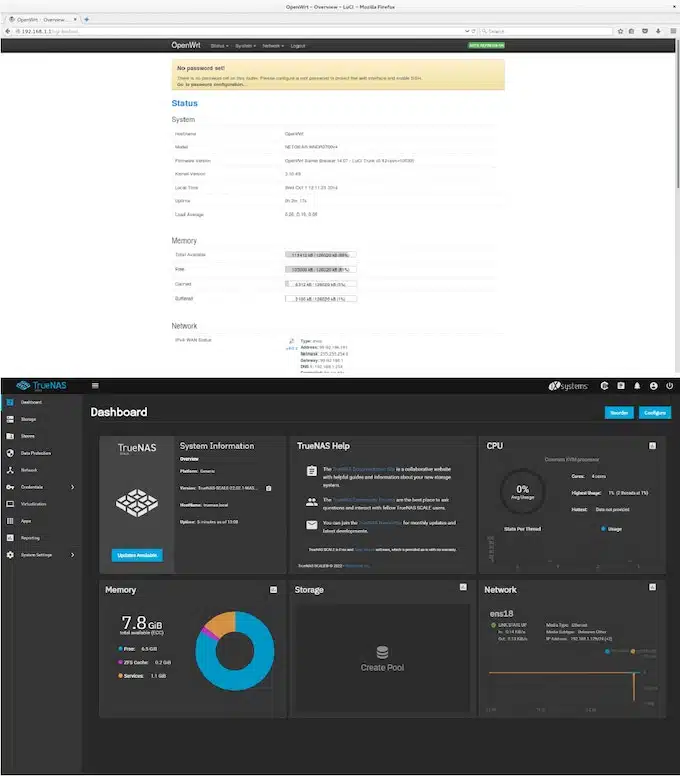Toggle the Usage legend on CPU card
Screen dimensions: 680x780
pyautogui.click(x=611, y=529)
